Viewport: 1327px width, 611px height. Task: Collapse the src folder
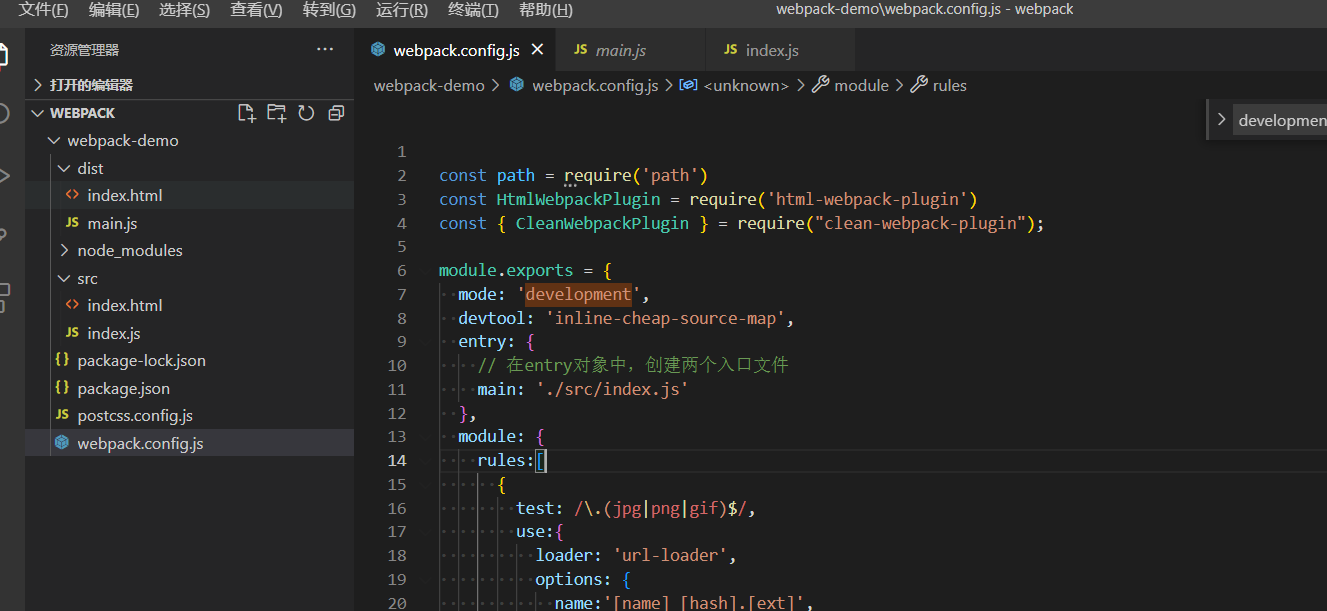pos(64,278)
